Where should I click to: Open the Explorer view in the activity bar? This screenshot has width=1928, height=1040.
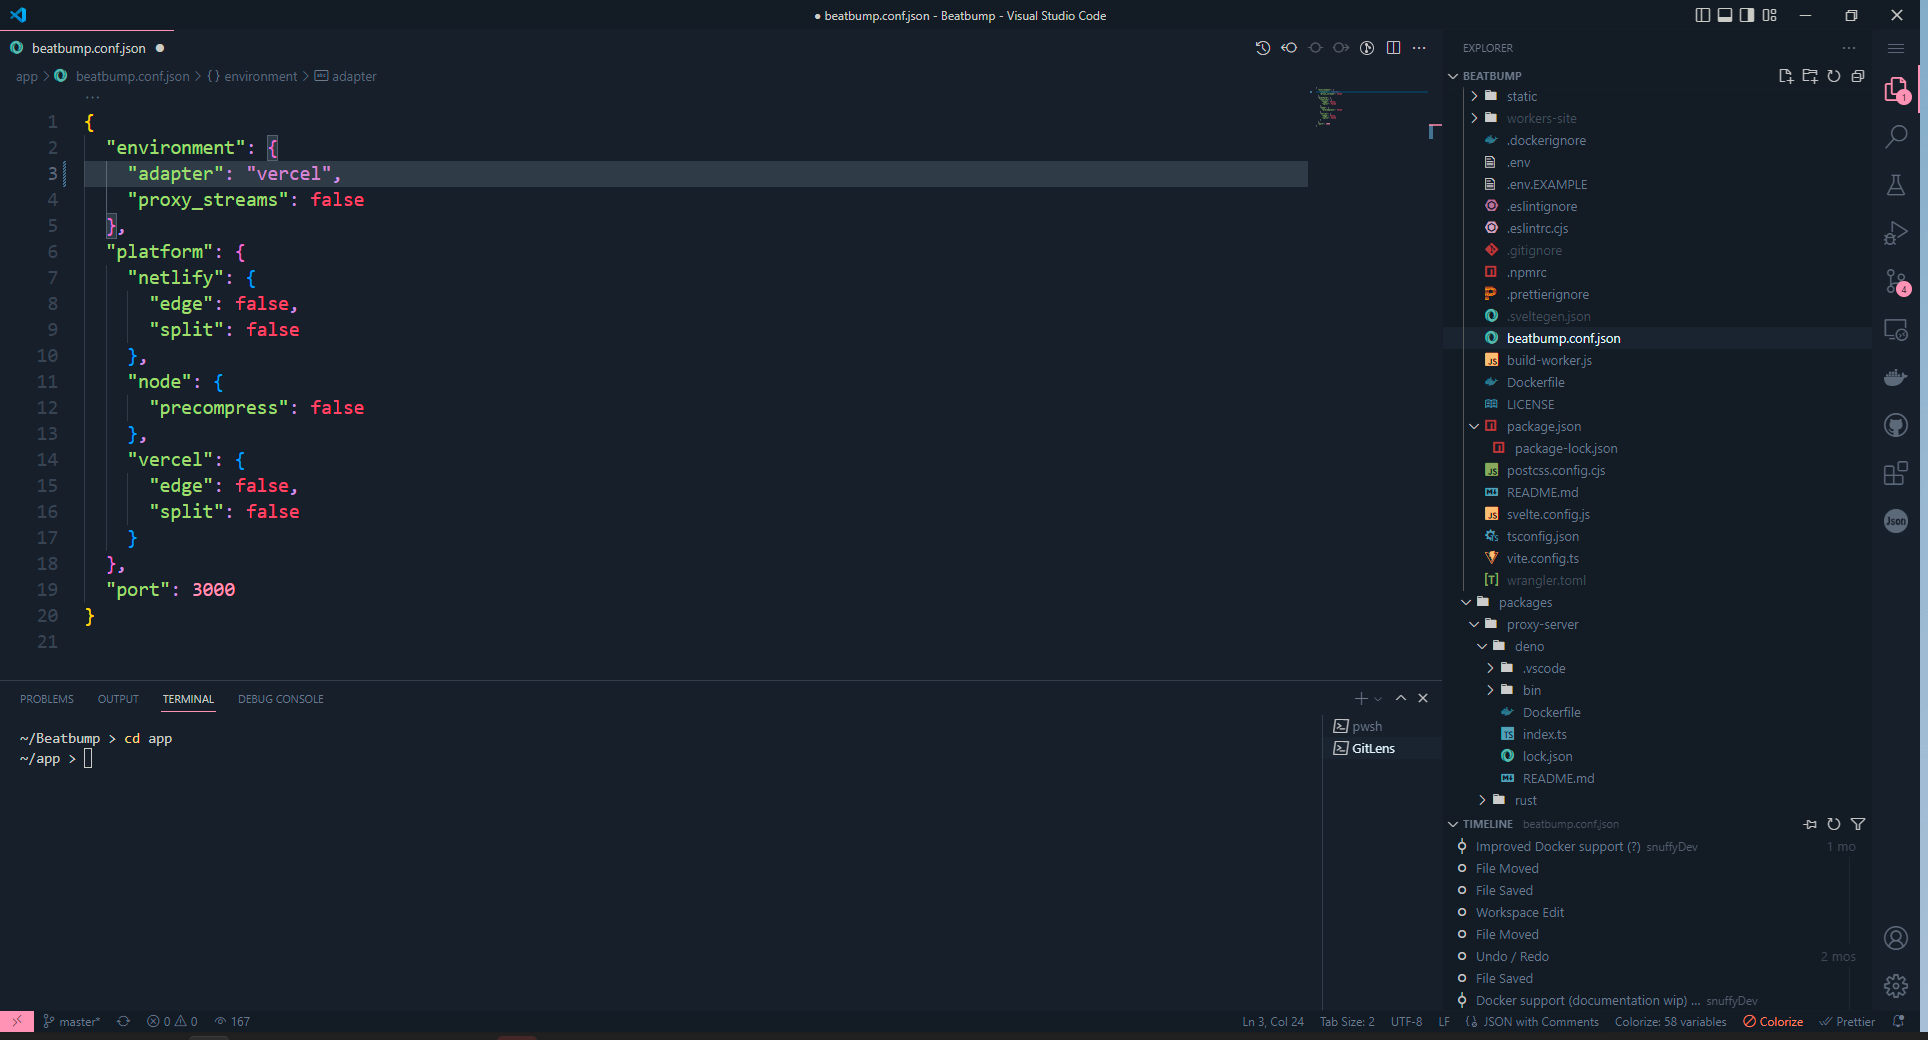pos(1896,90)
